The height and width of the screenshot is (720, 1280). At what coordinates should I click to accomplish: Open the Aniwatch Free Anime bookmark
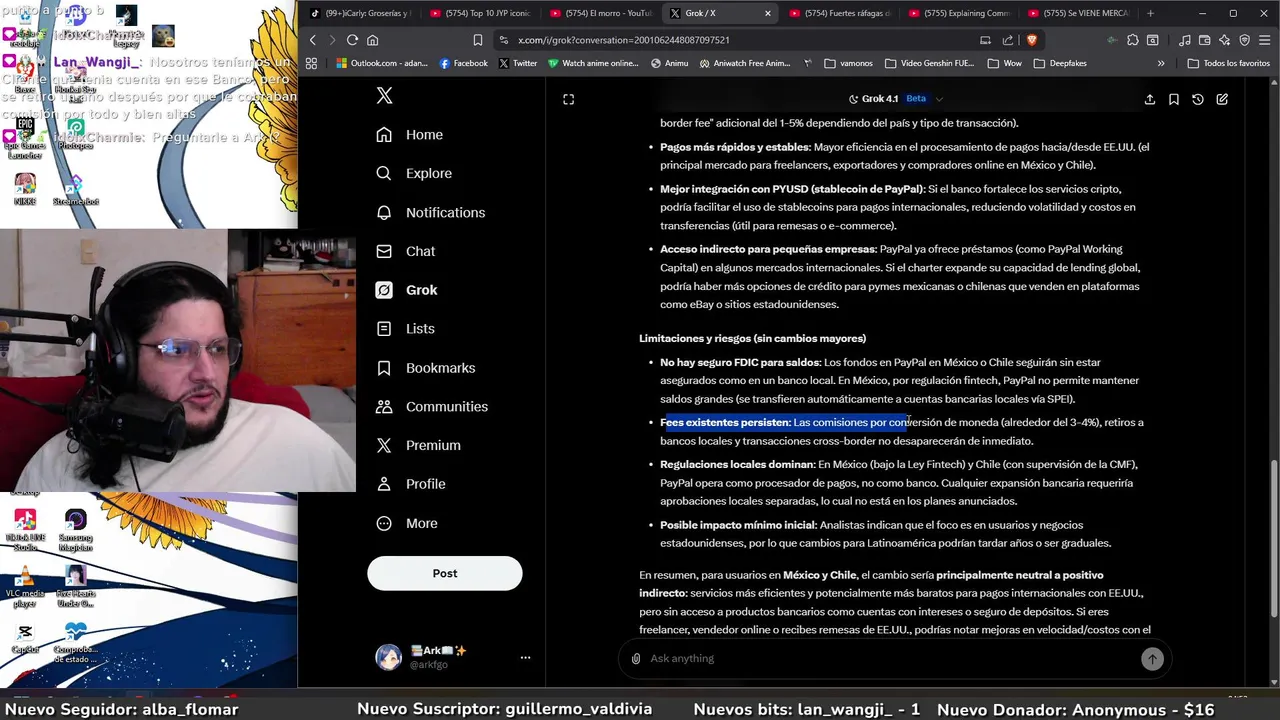[745, 63]
